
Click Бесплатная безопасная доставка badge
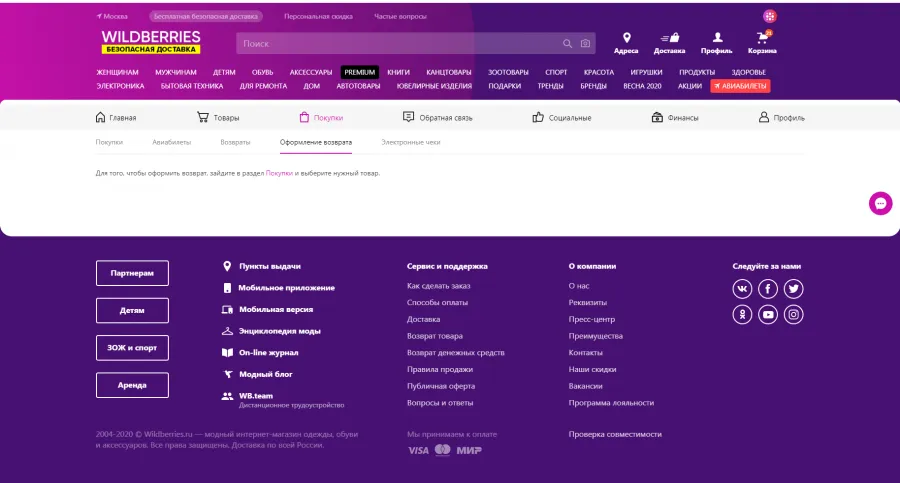206,17
